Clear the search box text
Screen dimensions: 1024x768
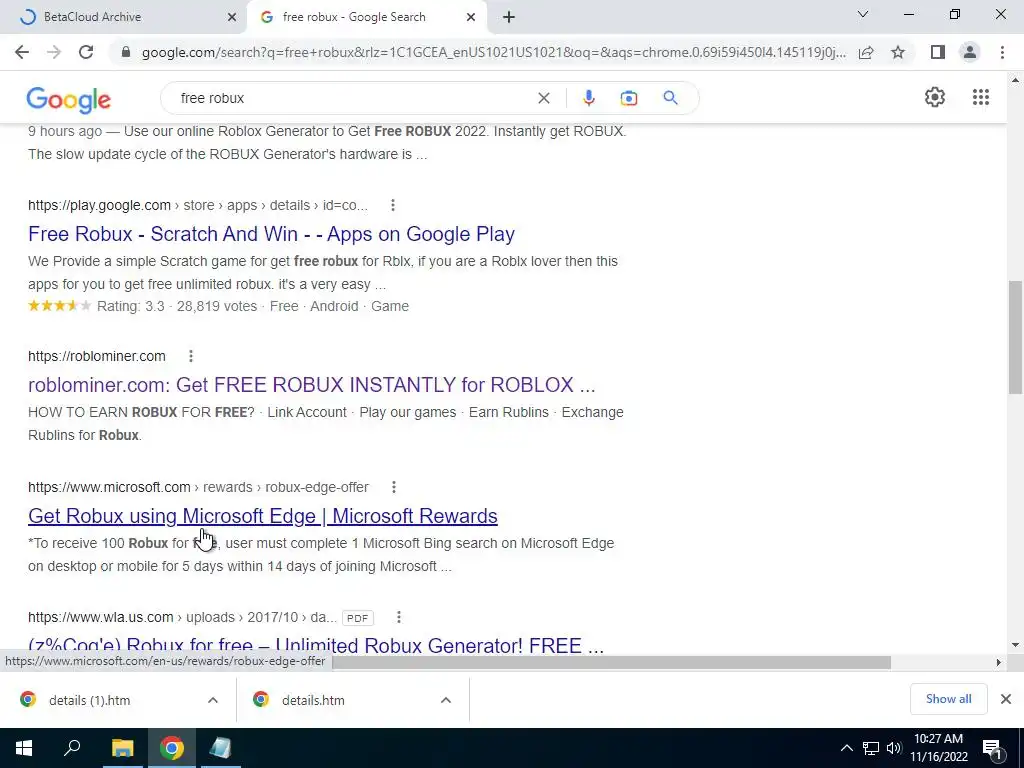click(x=543, y=98)
